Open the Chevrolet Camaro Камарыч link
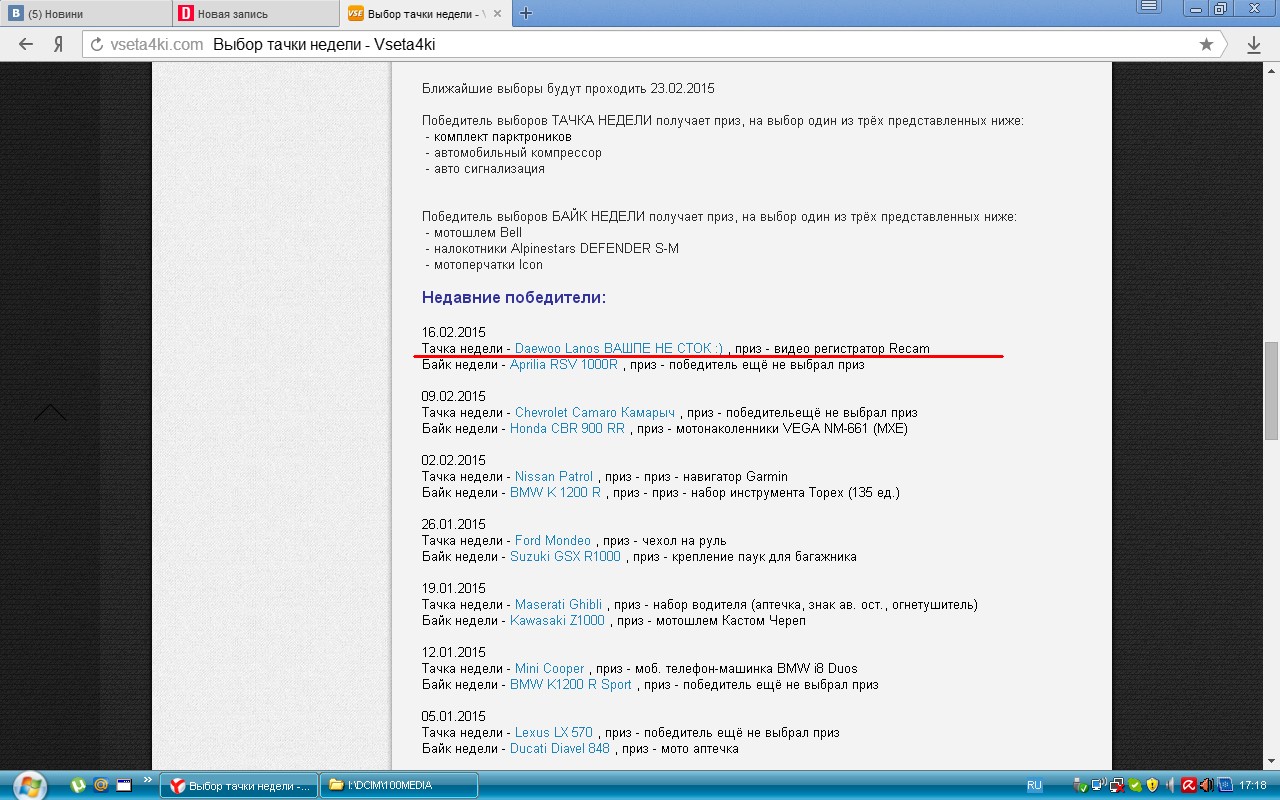Image resolution: width=1280 pixels, height=800 pixels. (595, 412)
